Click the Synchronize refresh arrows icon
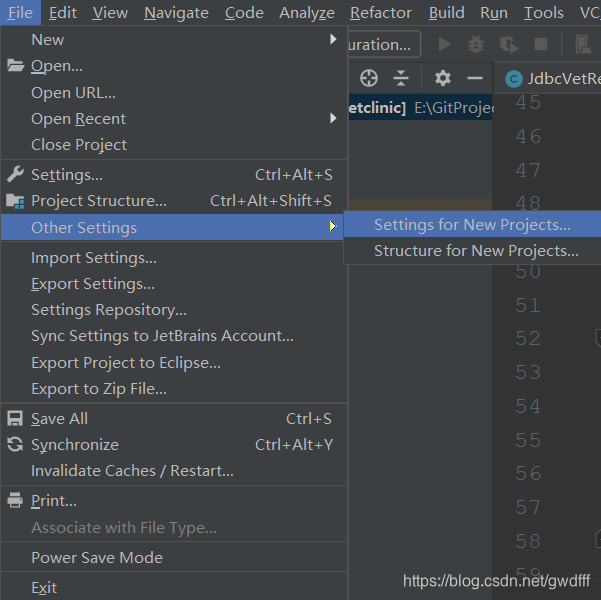This screenshot has height=600, width=601. point(15,445)
